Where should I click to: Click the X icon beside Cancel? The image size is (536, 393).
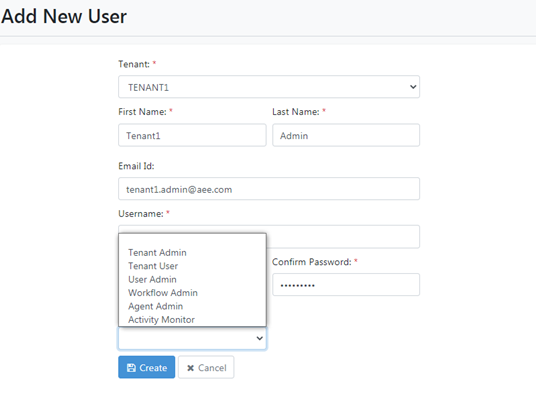[x=190, y=368]
